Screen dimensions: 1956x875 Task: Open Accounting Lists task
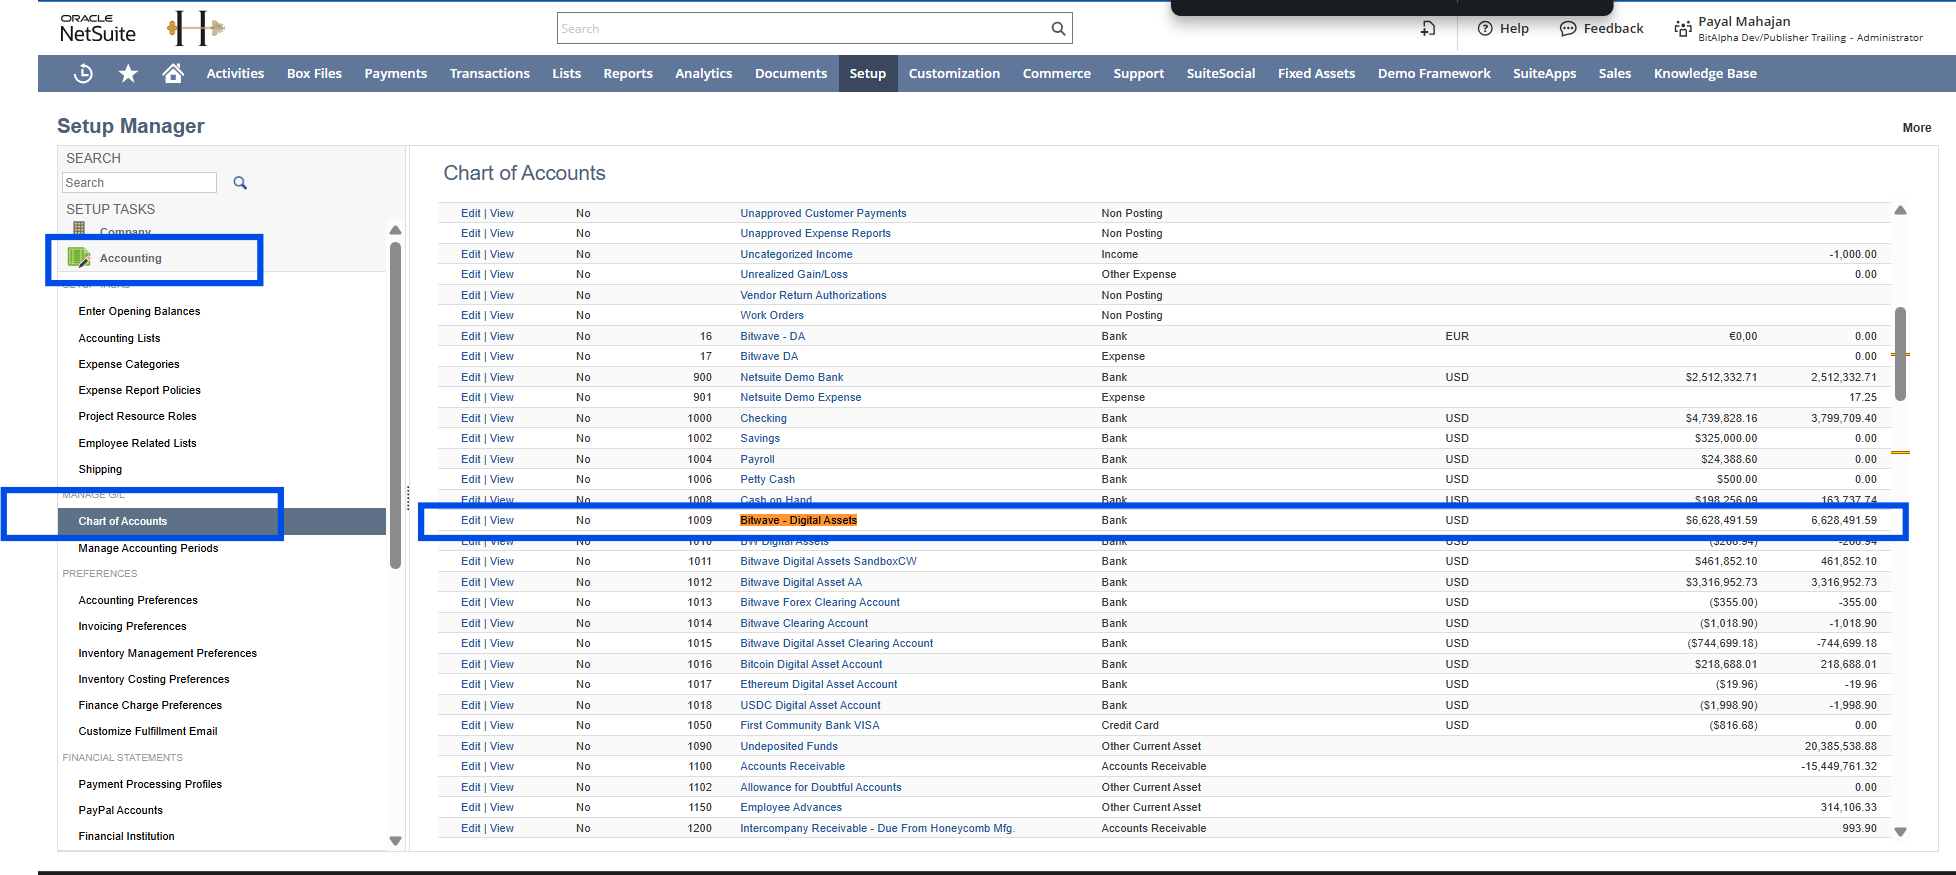[x=119, y=338]
